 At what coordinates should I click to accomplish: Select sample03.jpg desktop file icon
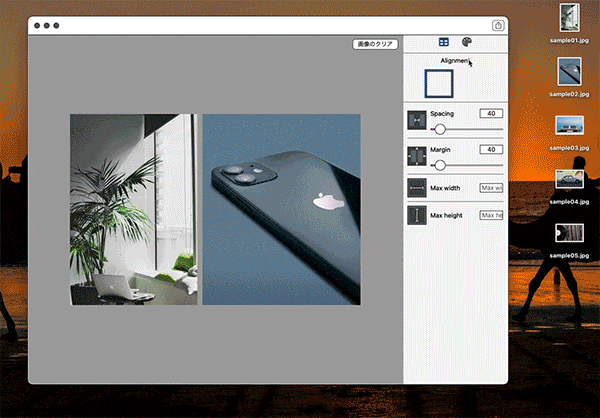569,125
